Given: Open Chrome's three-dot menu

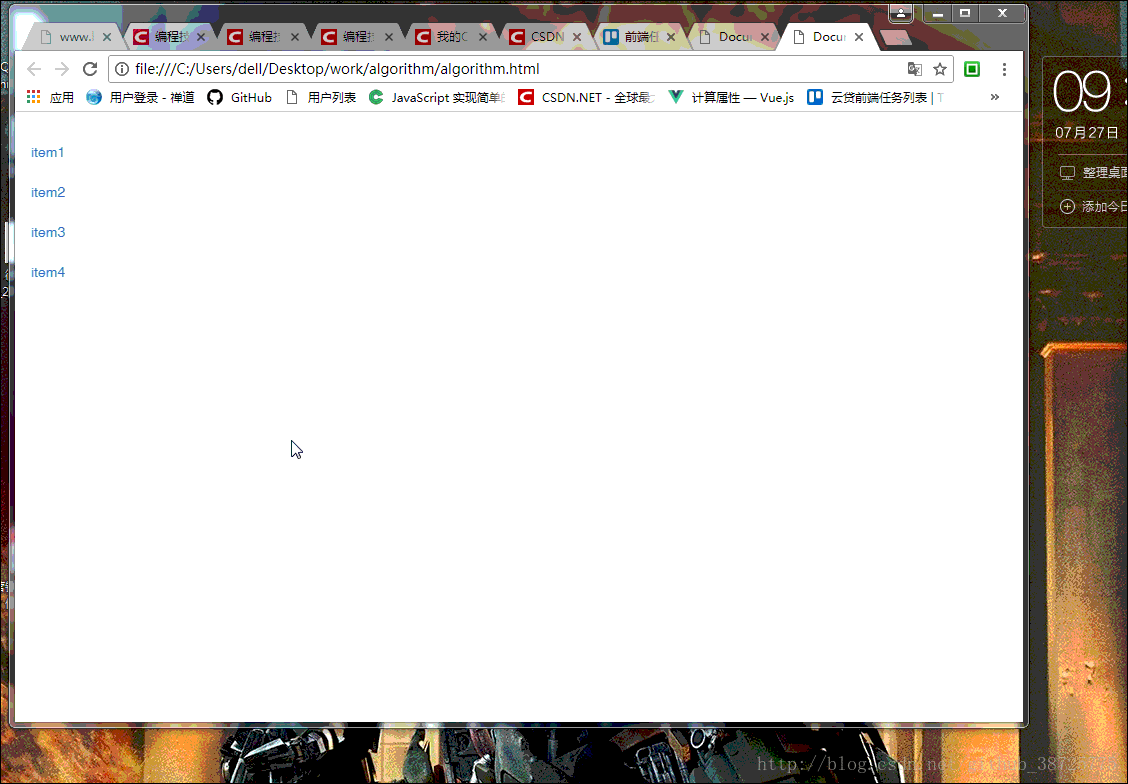Looking at the screenshot, I should [x=1004, y=69].
